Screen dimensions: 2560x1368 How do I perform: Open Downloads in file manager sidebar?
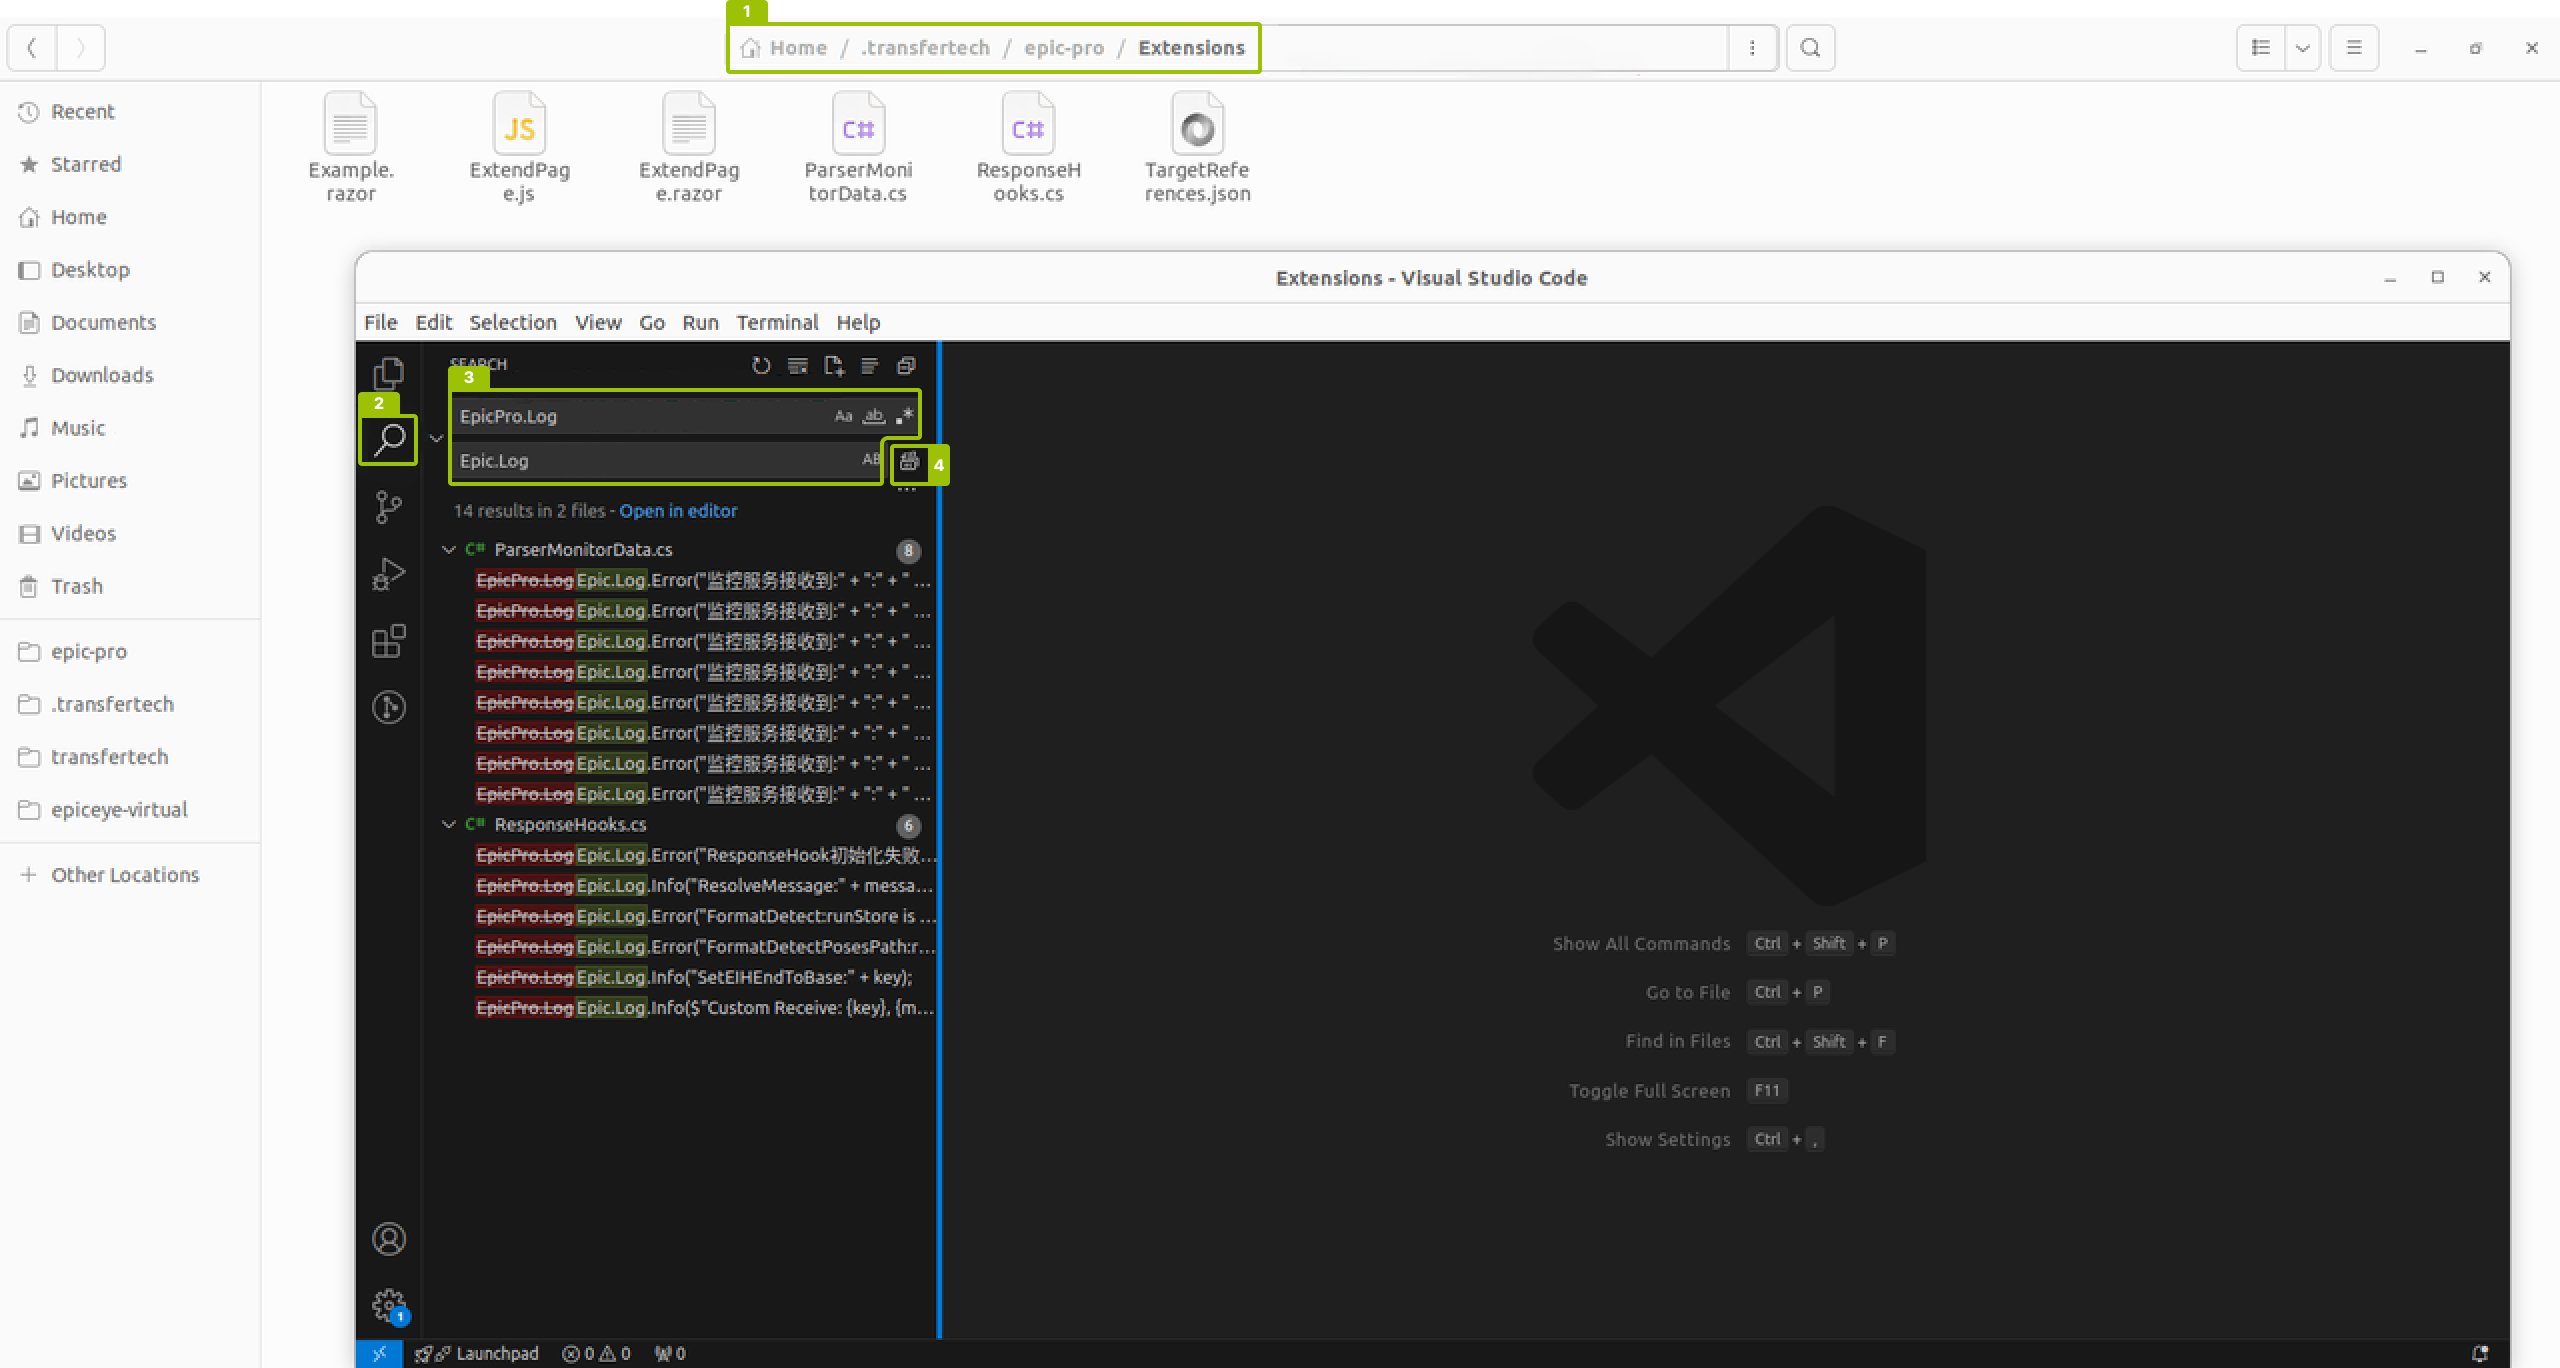tap(130, 375)
